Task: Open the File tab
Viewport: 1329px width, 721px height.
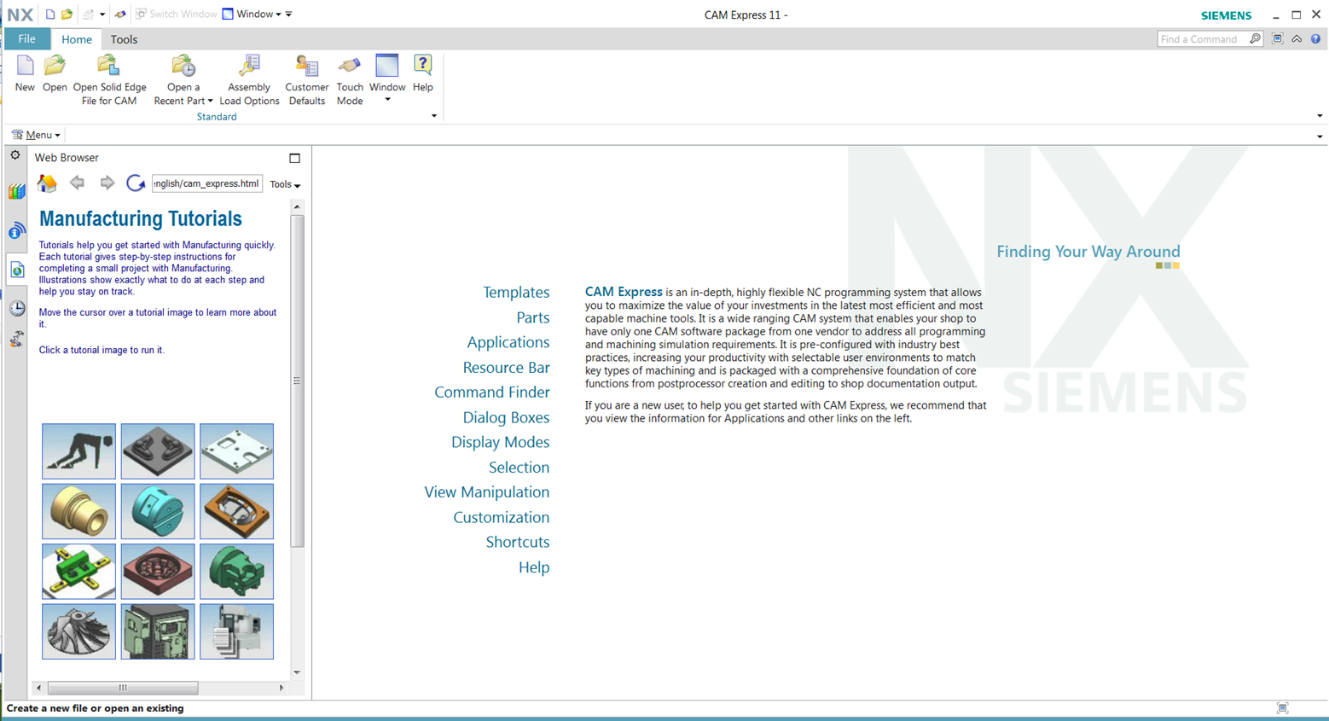Action: pyautogui.click(x=27, y=39)
